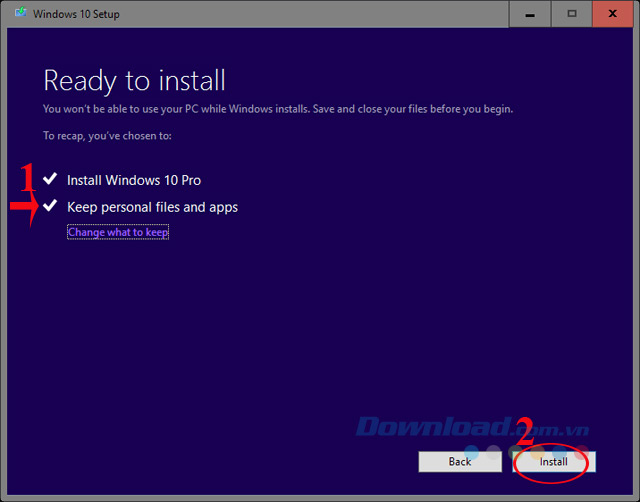Go back with the Back button
Image resolution: width=640 pixels, height=502 pixels.
(x=460, y=462)
